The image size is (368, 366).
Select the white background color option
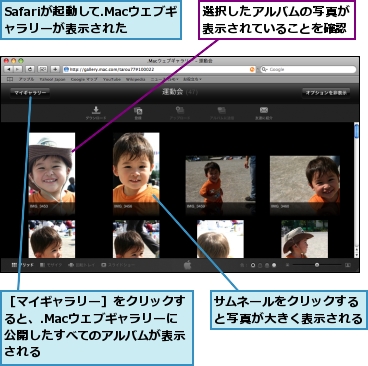[274, 265]
